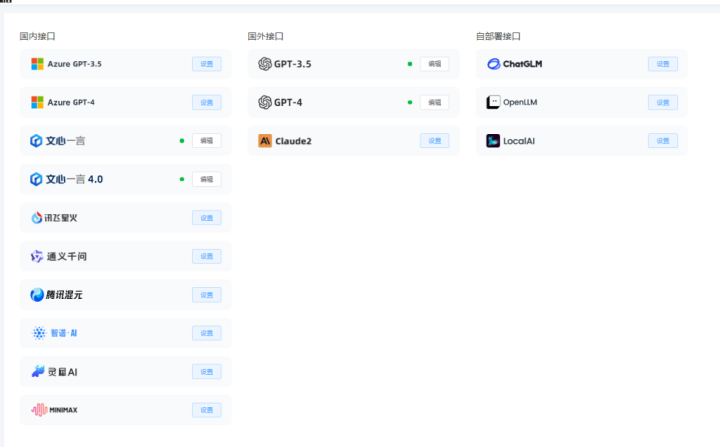Image resolution: width=720 pixels, height=447 pixels.
Task: Open 设置 for Azure GPT-4
Action: (x=206, y=102)
